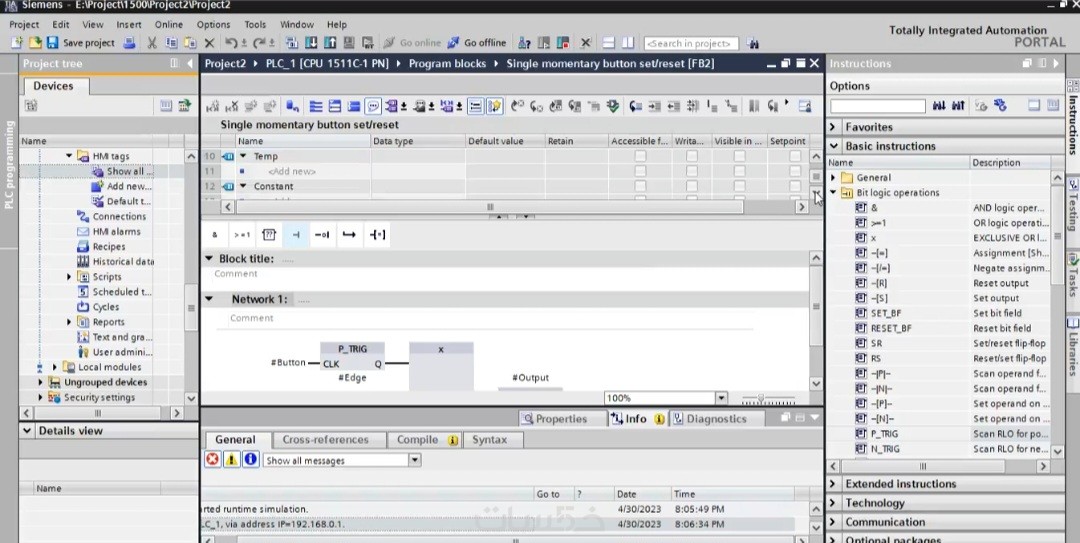
Task: Click the Info tab warning badge icon
Action: tap(659, 419)
